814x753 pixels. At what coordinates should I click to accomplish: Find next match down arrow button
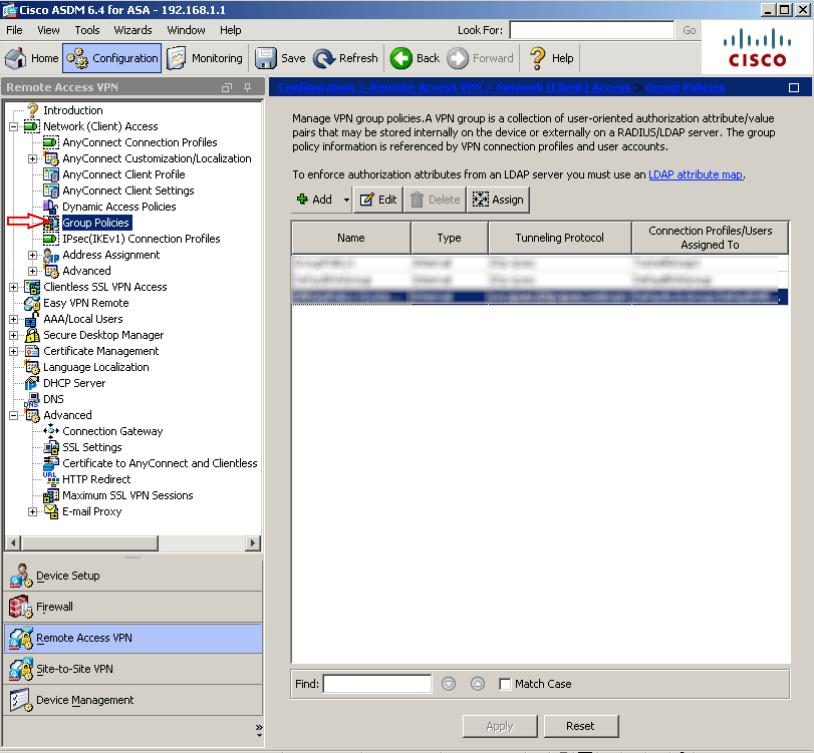(x=449, y=684)
